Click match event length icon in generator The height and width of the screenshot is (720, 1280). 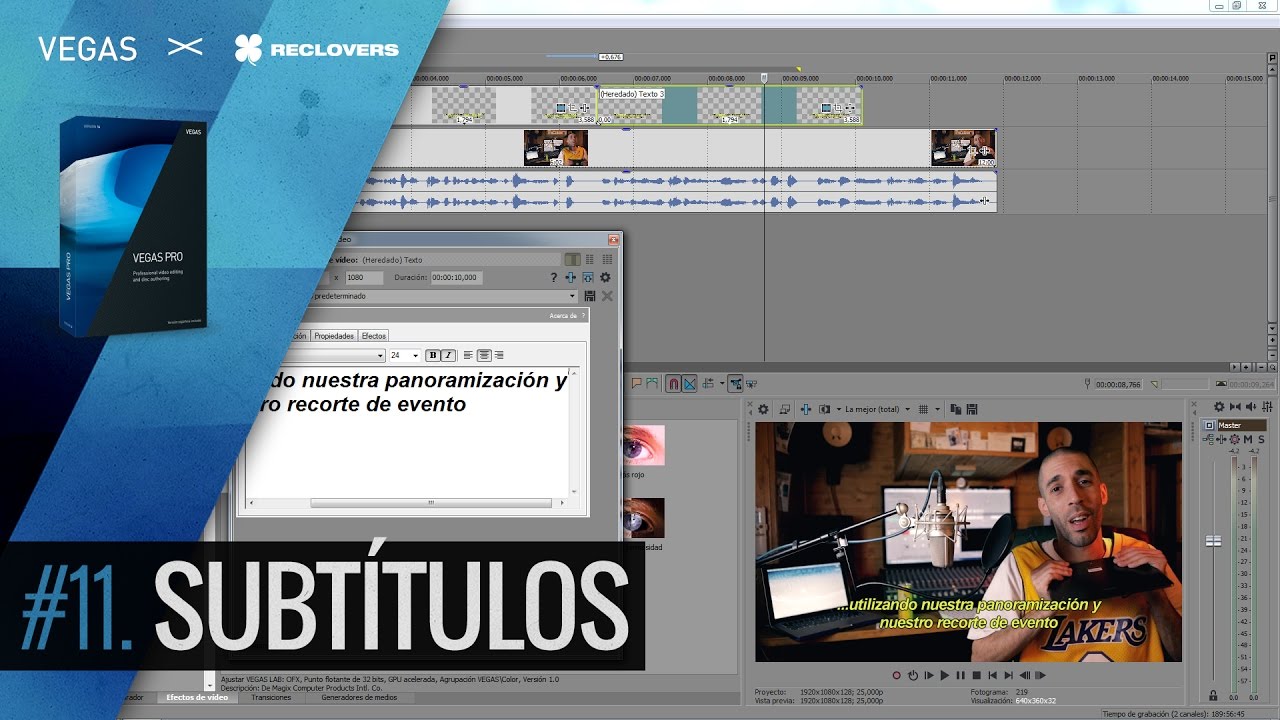tap(588, 277)
